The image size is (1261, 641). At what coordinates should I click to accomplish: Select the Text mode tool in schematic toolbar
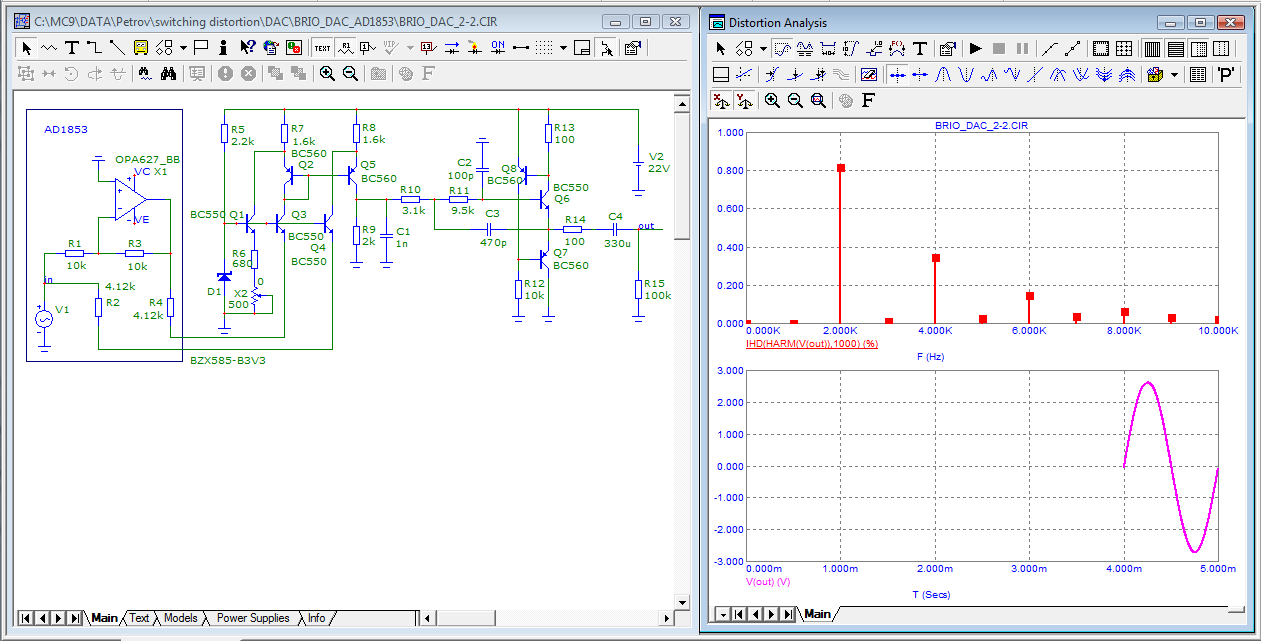click(x=72, y=47)
